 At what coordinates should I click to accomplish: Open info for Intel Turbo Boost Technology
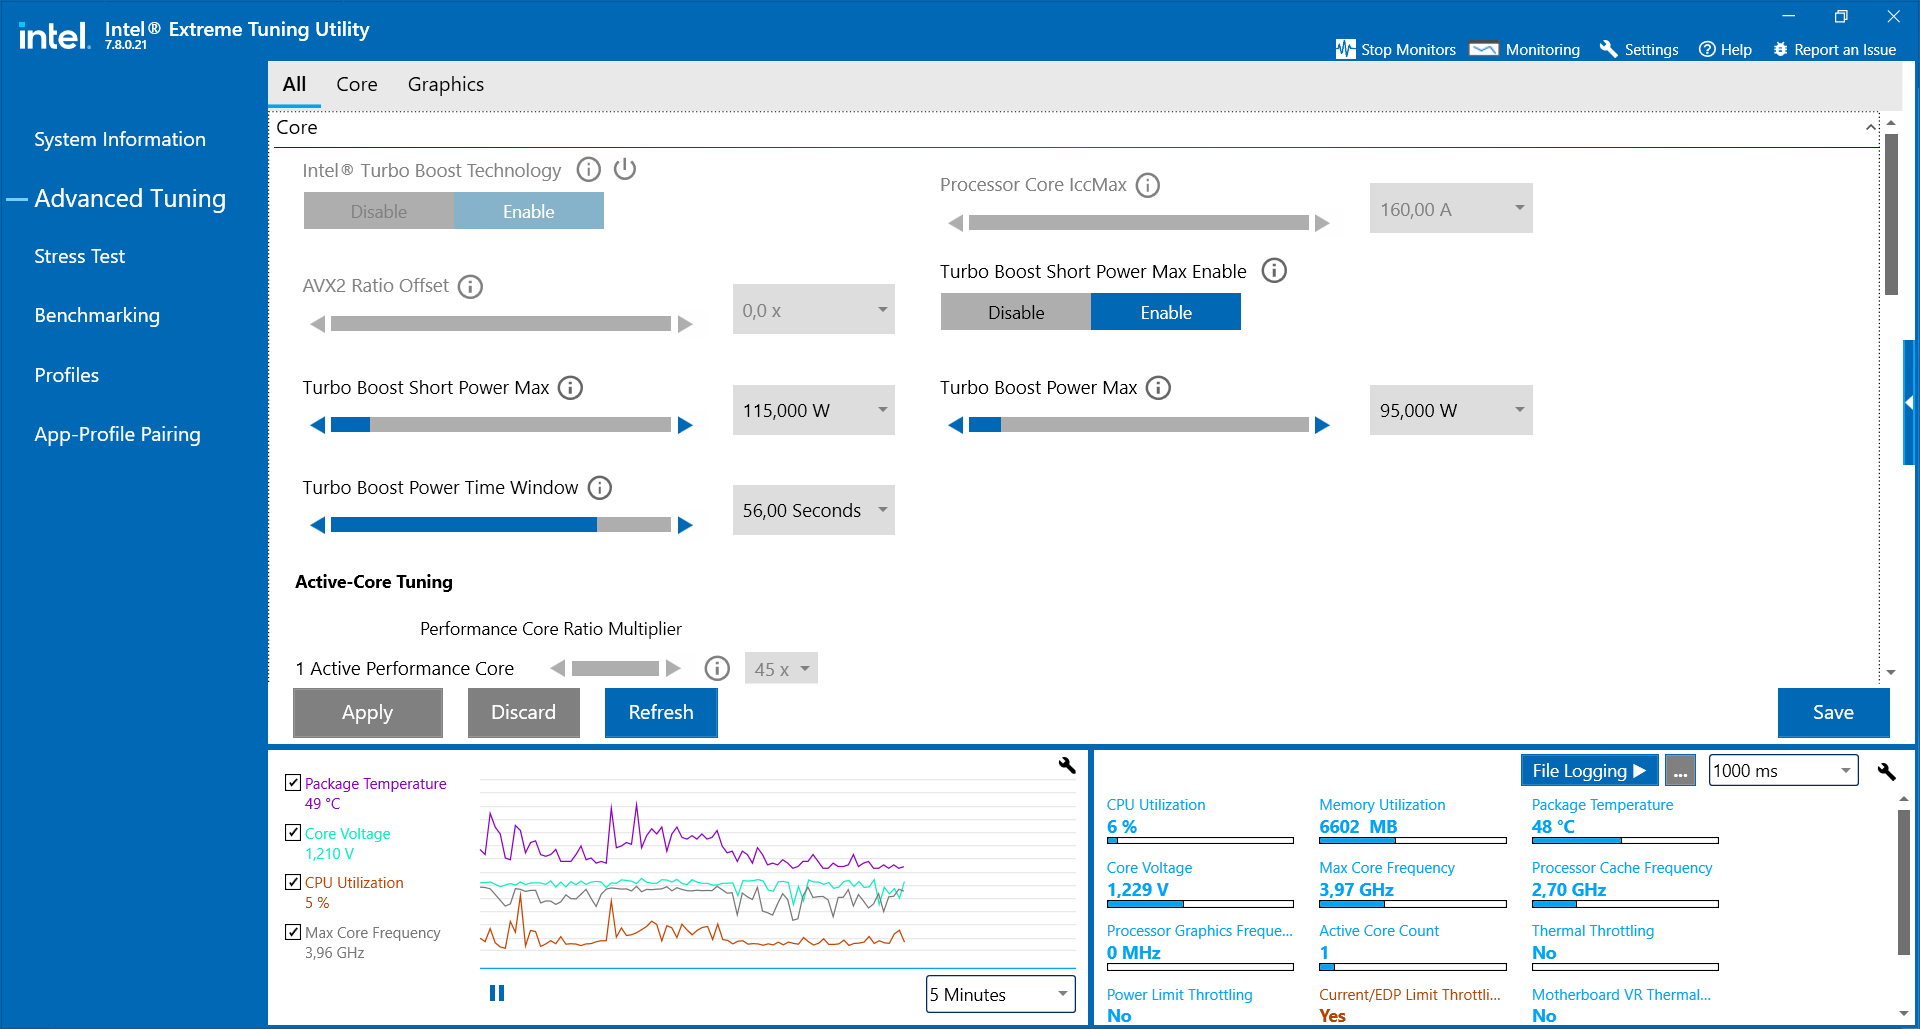589,169
